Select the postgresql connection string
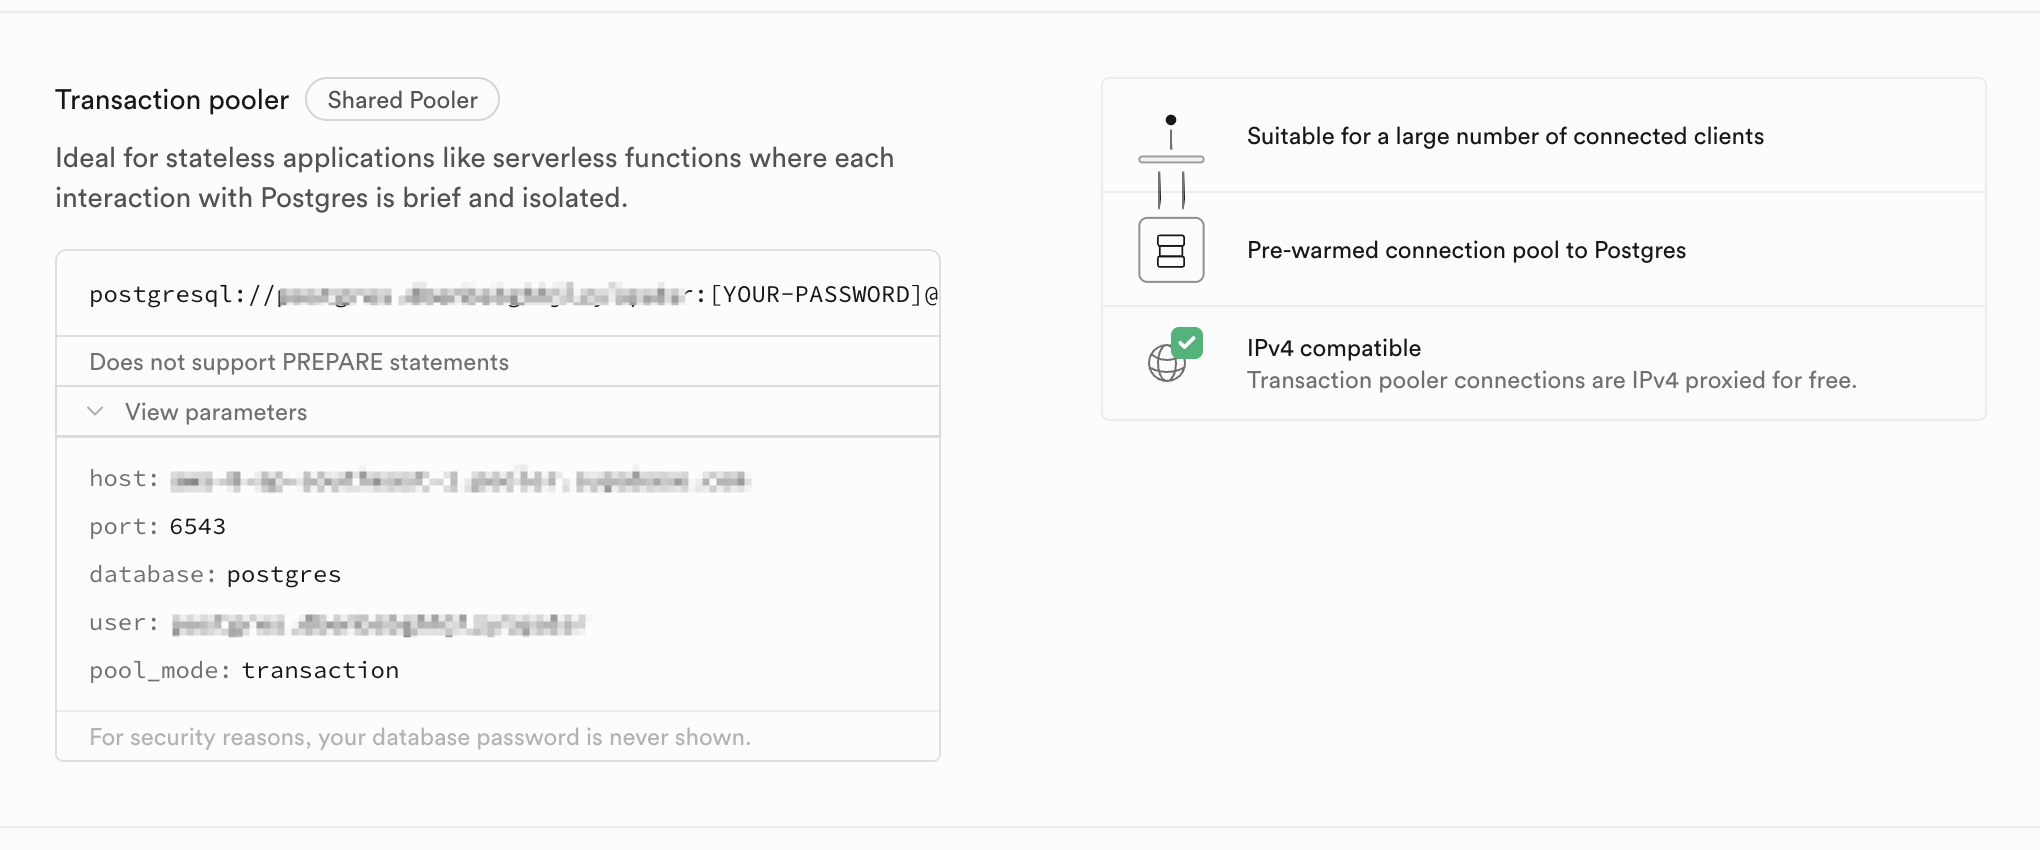The height and width of the screenshot is (850, 2040). pos(513,294)
